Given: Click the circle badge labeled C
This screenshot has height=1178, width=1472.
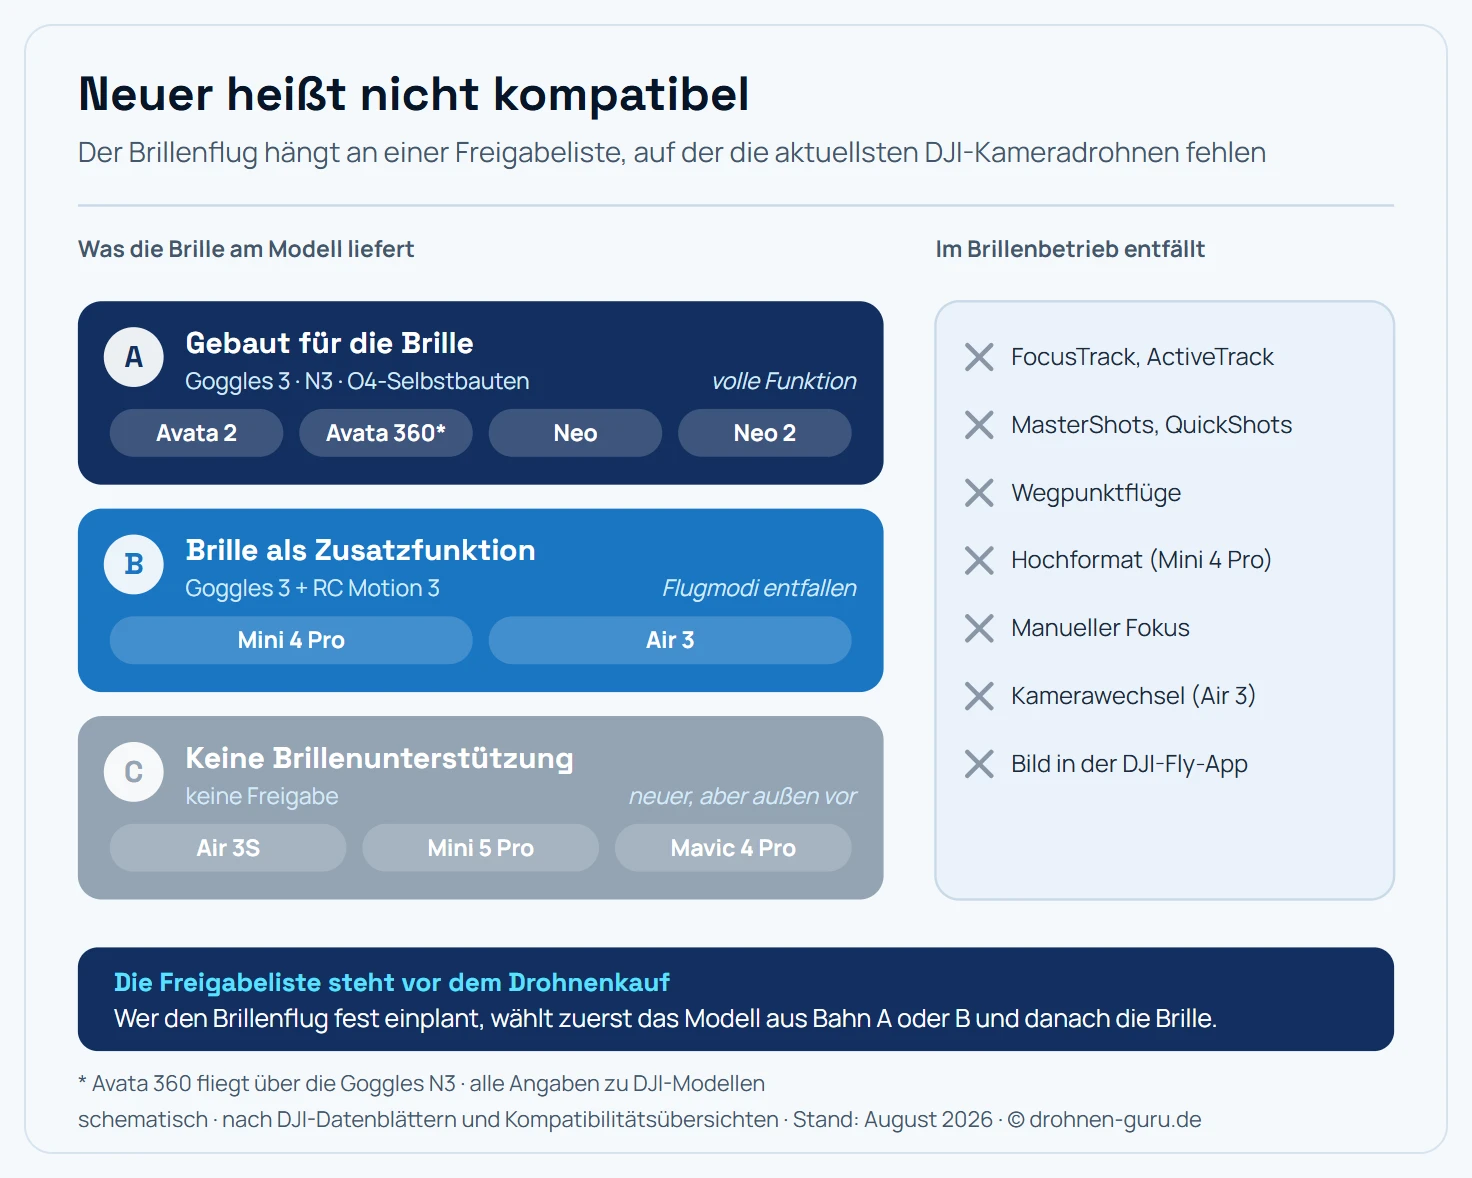Looking at the screenshot, I should (134, 772).
